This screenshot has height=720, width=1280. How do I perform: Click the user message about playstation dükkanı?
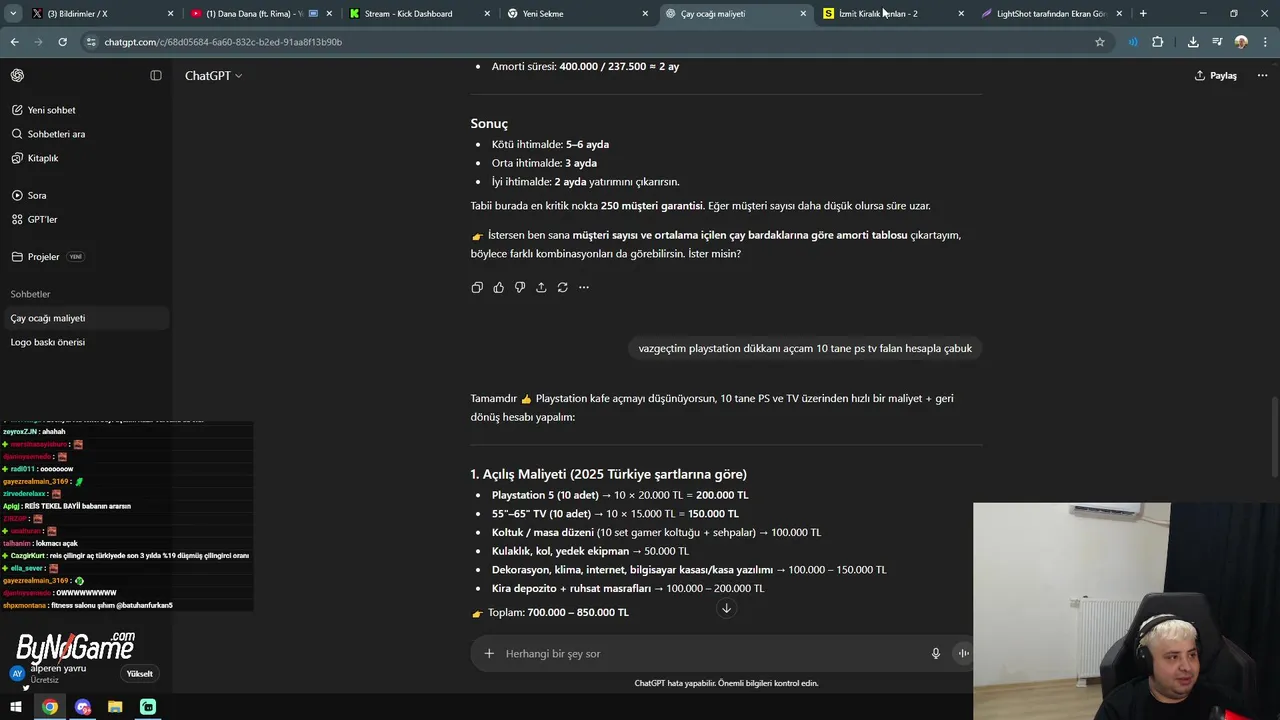(x=805, y=348)
